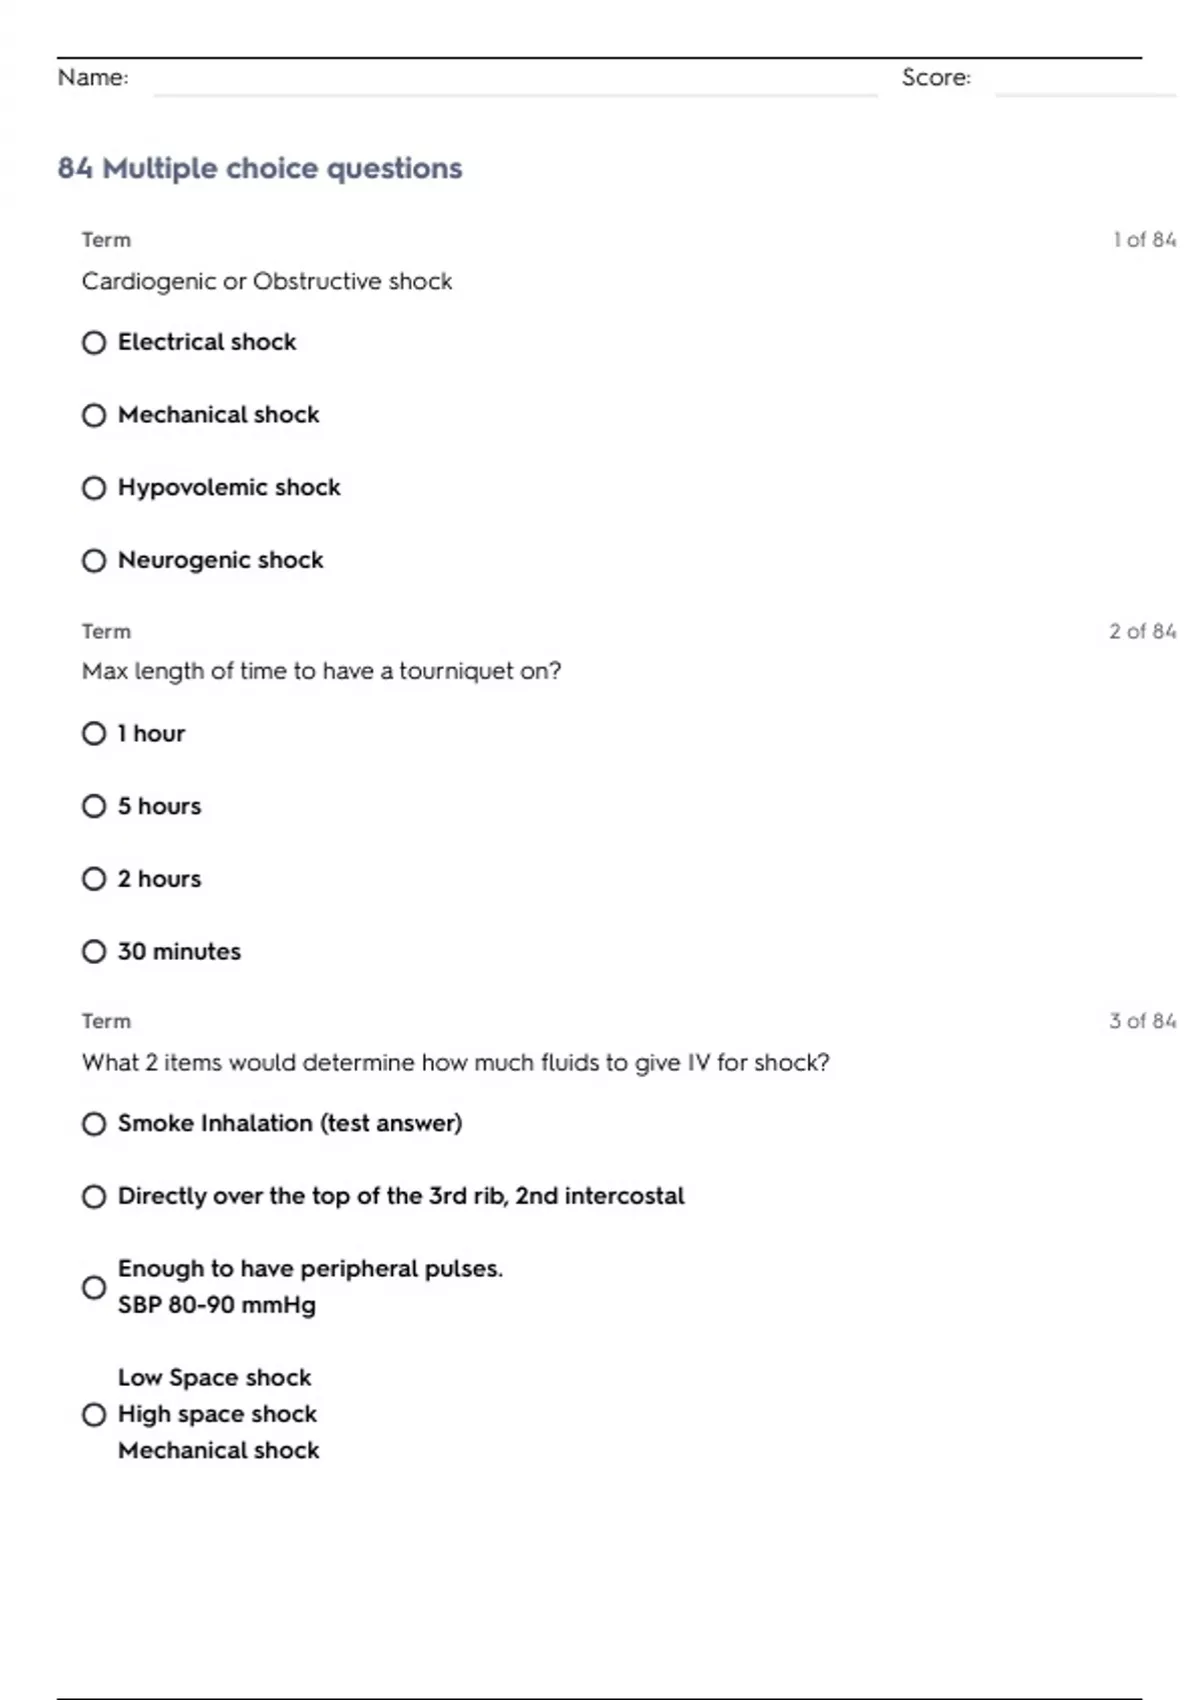The image size is (1200, 1700).
Task: Click the Cardiogenic or Obstructive shock question text
Action: (x=267, y=282)
